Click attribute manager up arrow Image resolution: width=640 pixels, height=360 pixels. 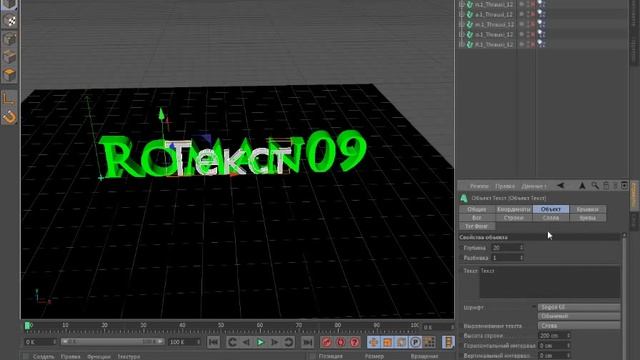tap(582, 186)
